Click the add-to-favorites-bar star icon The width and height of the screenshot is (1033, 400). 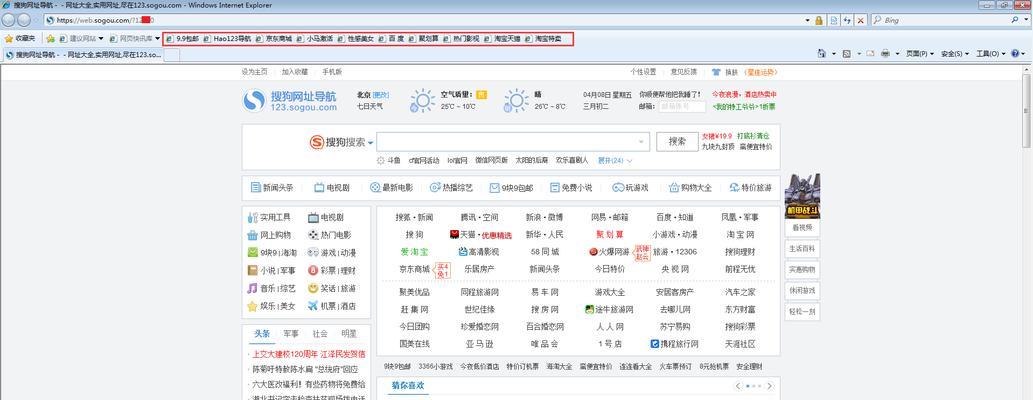click(50, 39)
